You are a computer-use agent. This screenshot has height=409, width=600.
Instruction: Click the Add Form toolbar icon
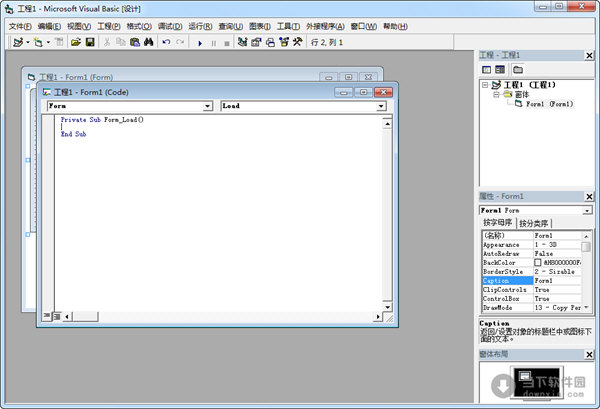[38, 42]
